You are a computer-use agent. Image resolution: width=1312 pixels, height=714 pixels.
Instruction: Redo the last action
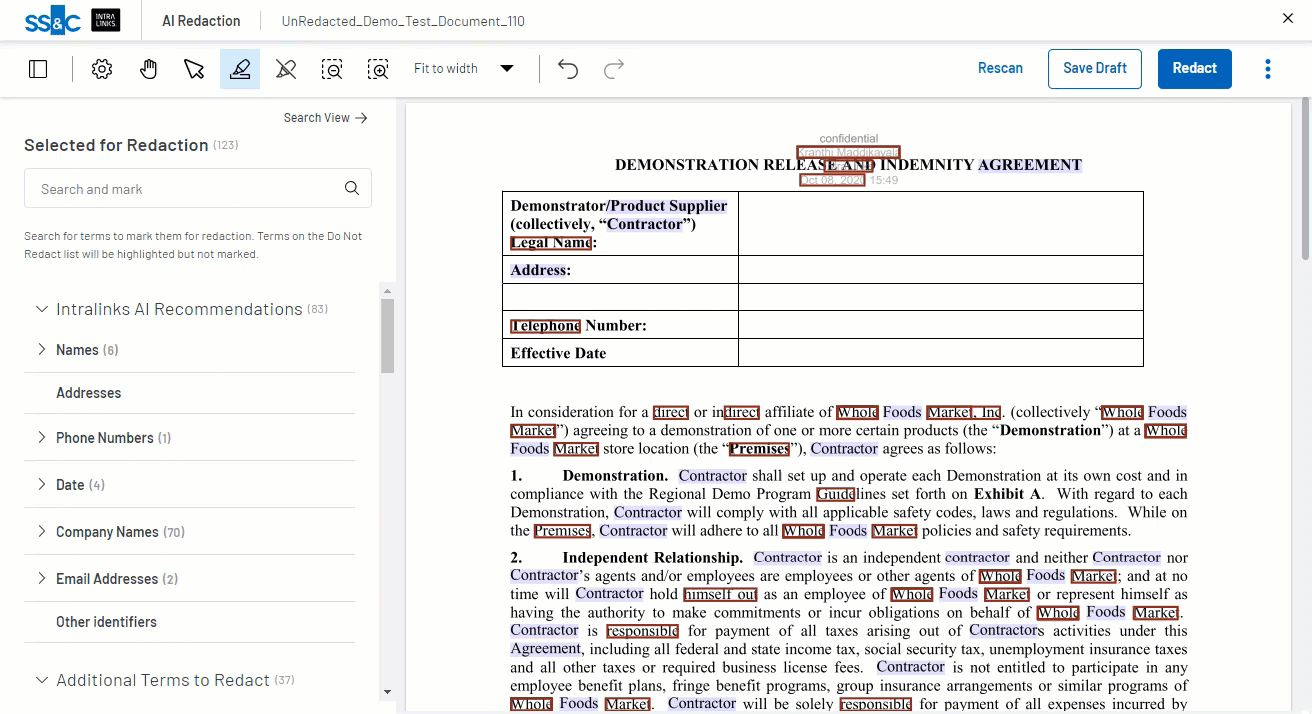tap(614, 69)
